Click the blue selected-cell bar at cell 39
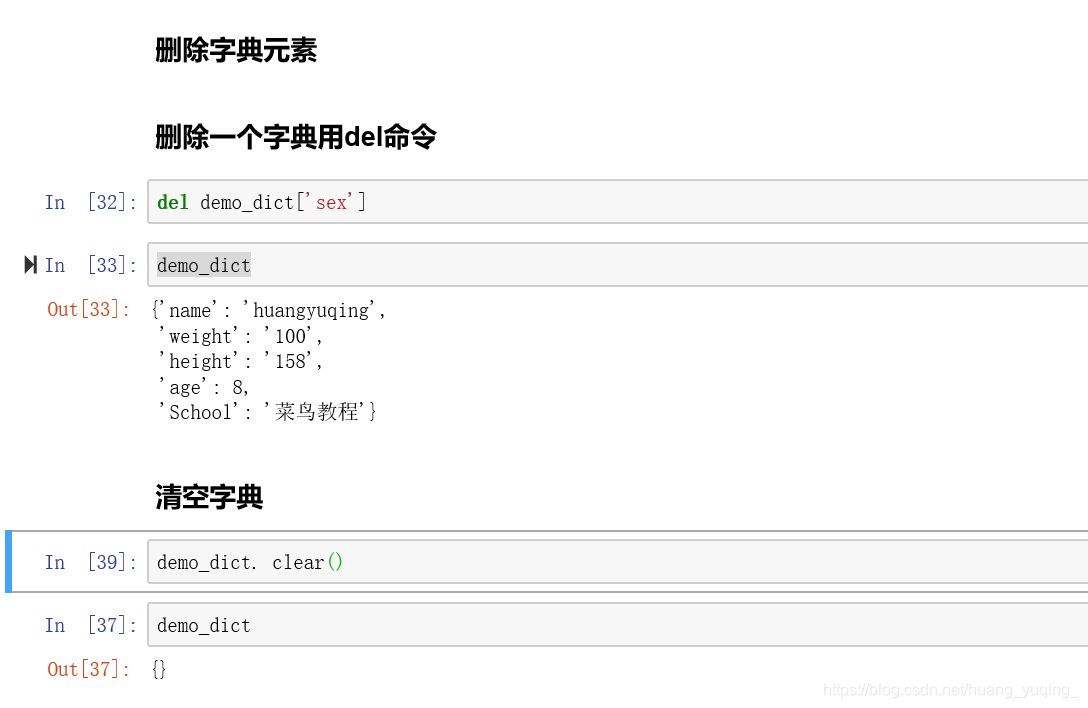Image resolution: width=1088 pixels, height=708 pixels. tap(8, 562)
